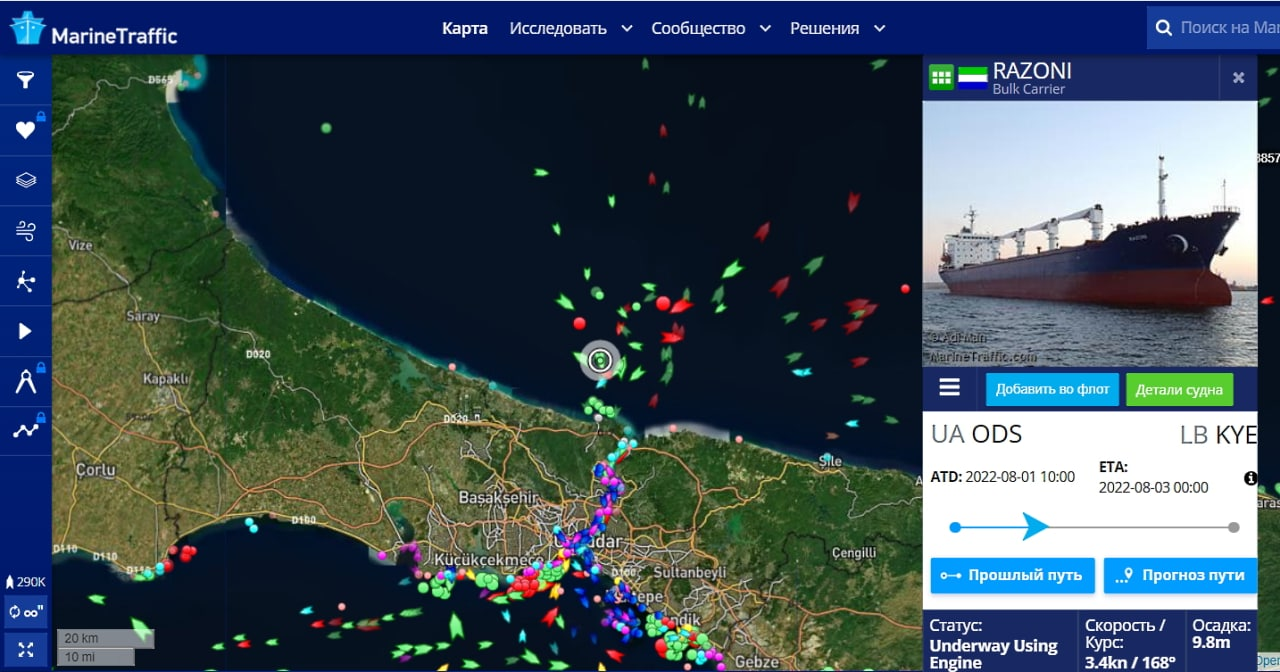This screenshot has width=1280, height=672.
Task: Toggle map auto-refresh infinity button
Action: [x=26, y=611]
